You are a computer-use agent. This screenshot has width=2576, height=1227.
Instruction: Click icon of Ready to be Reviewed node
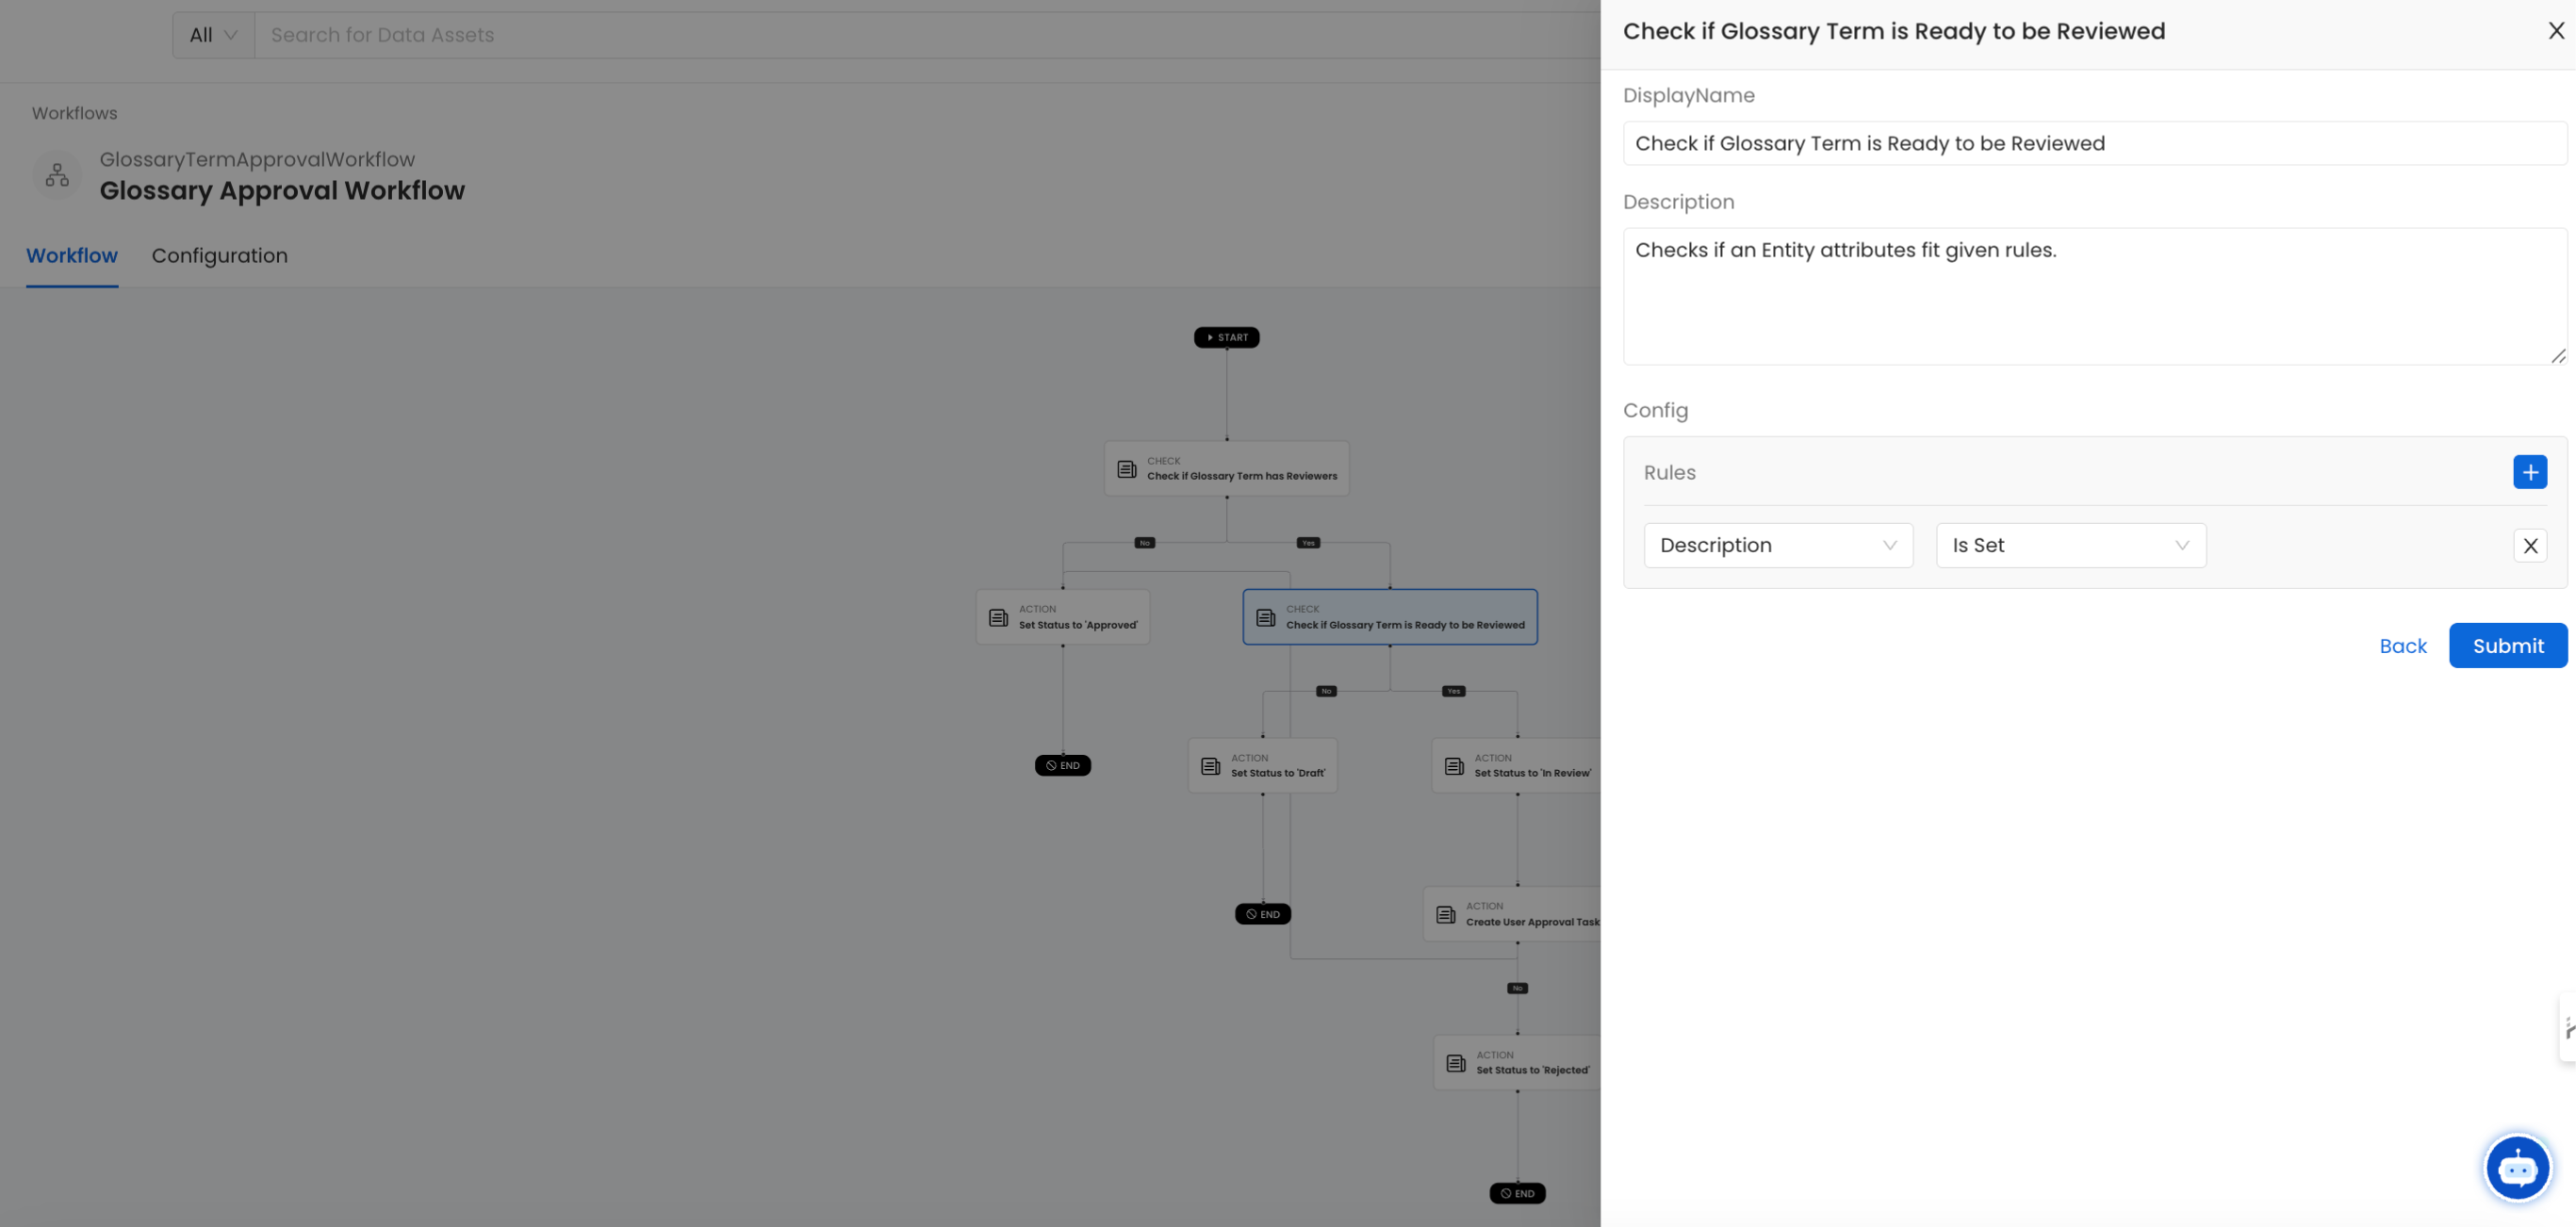(x=1265, y=618)
